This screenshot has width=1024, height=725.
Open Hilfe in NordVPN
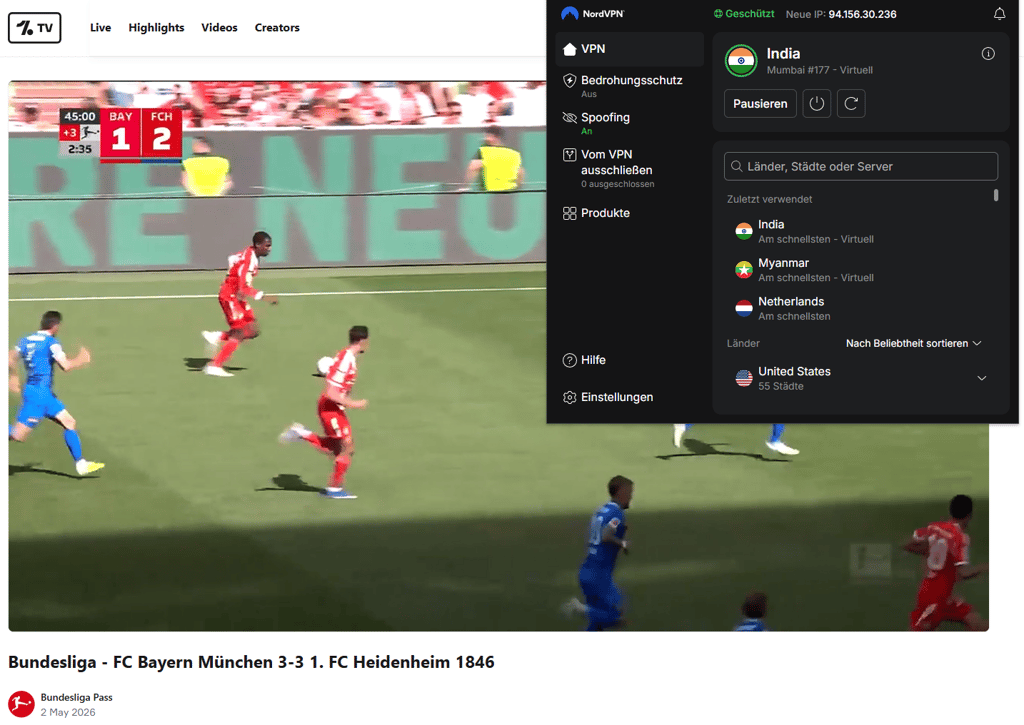coord(630,360)
